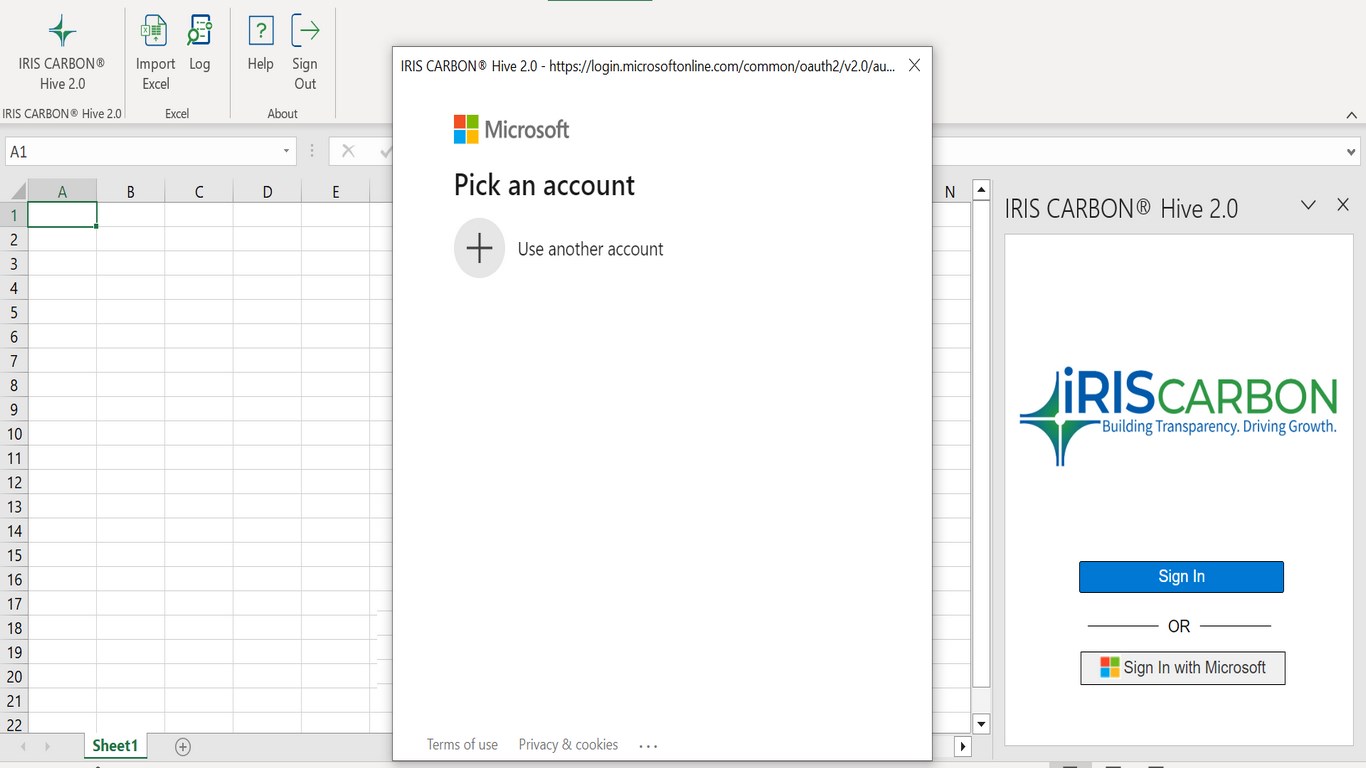Select the Sheet1 tab
This screenshot has height=768, width=1366.
[115, 746]
